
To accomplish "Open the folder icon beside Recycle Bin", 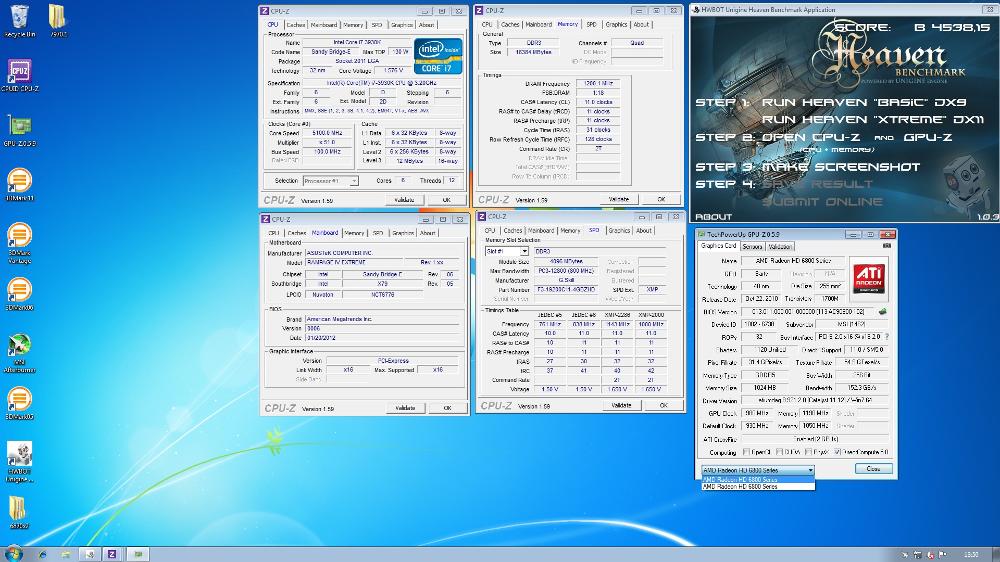I will [x=57, y=20].
